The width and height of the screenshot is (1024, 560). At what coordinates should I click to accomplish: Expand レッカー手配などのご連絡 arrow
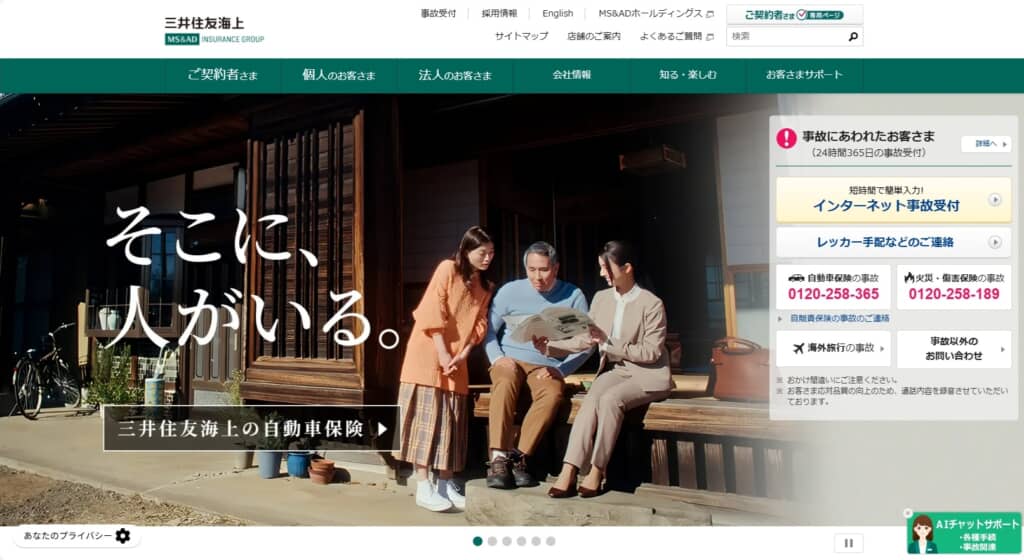pyautogui.click(x=994, y=242)
